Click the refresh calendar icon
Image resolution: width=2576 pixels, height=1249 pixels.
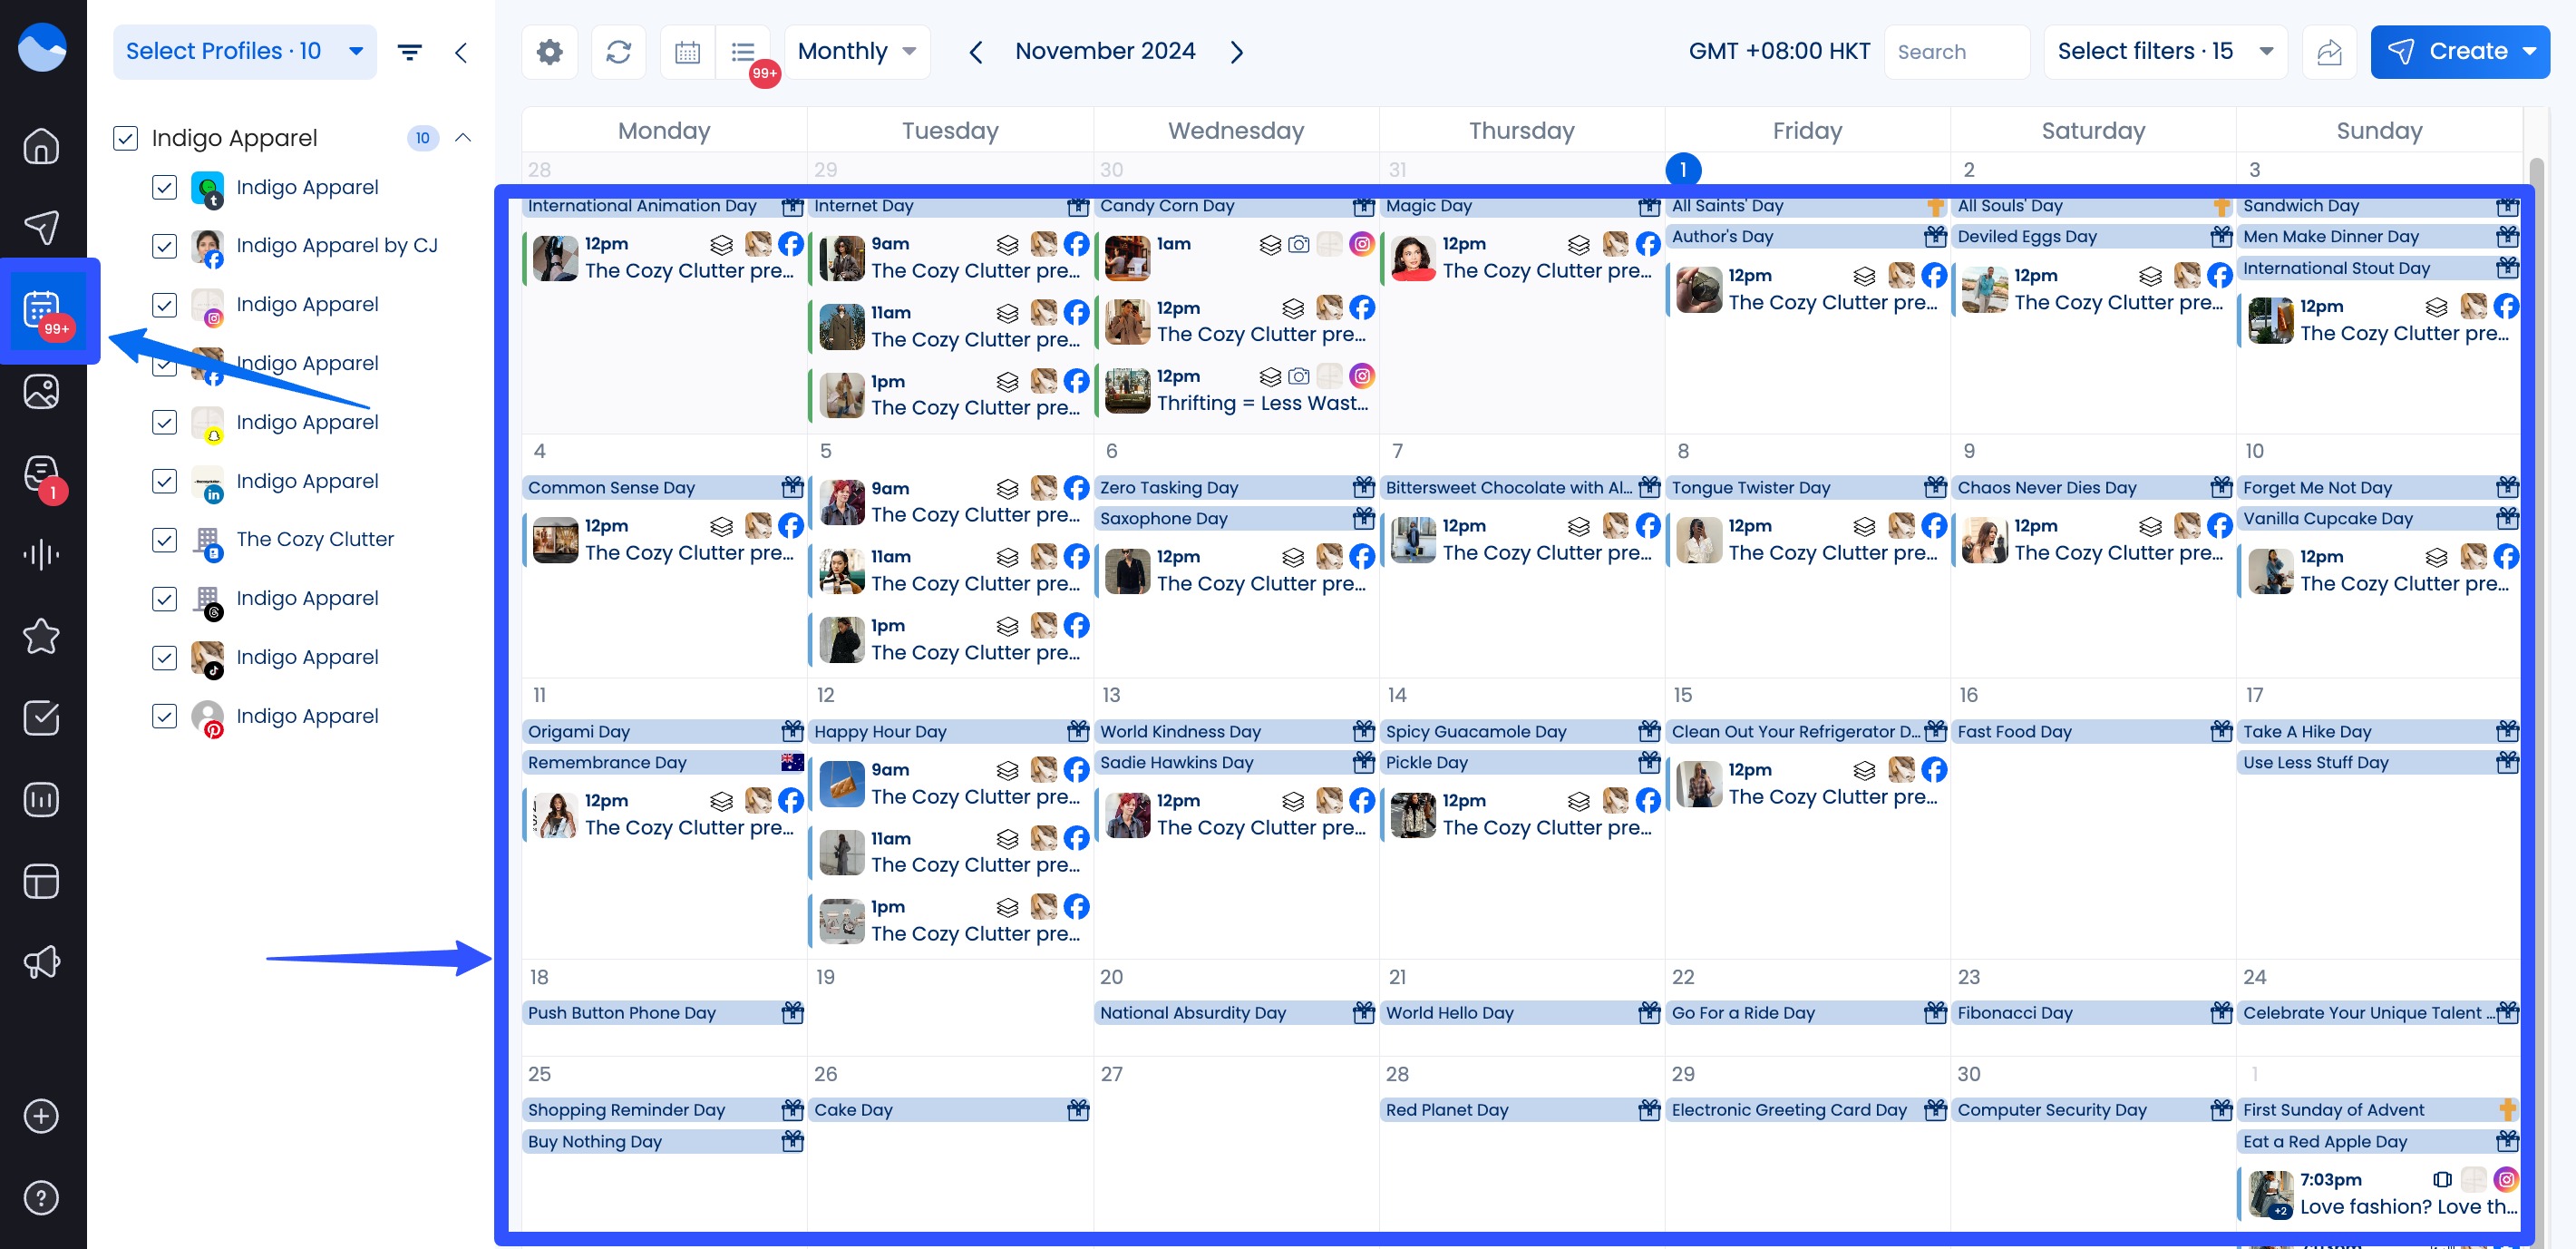coord(618,51)
